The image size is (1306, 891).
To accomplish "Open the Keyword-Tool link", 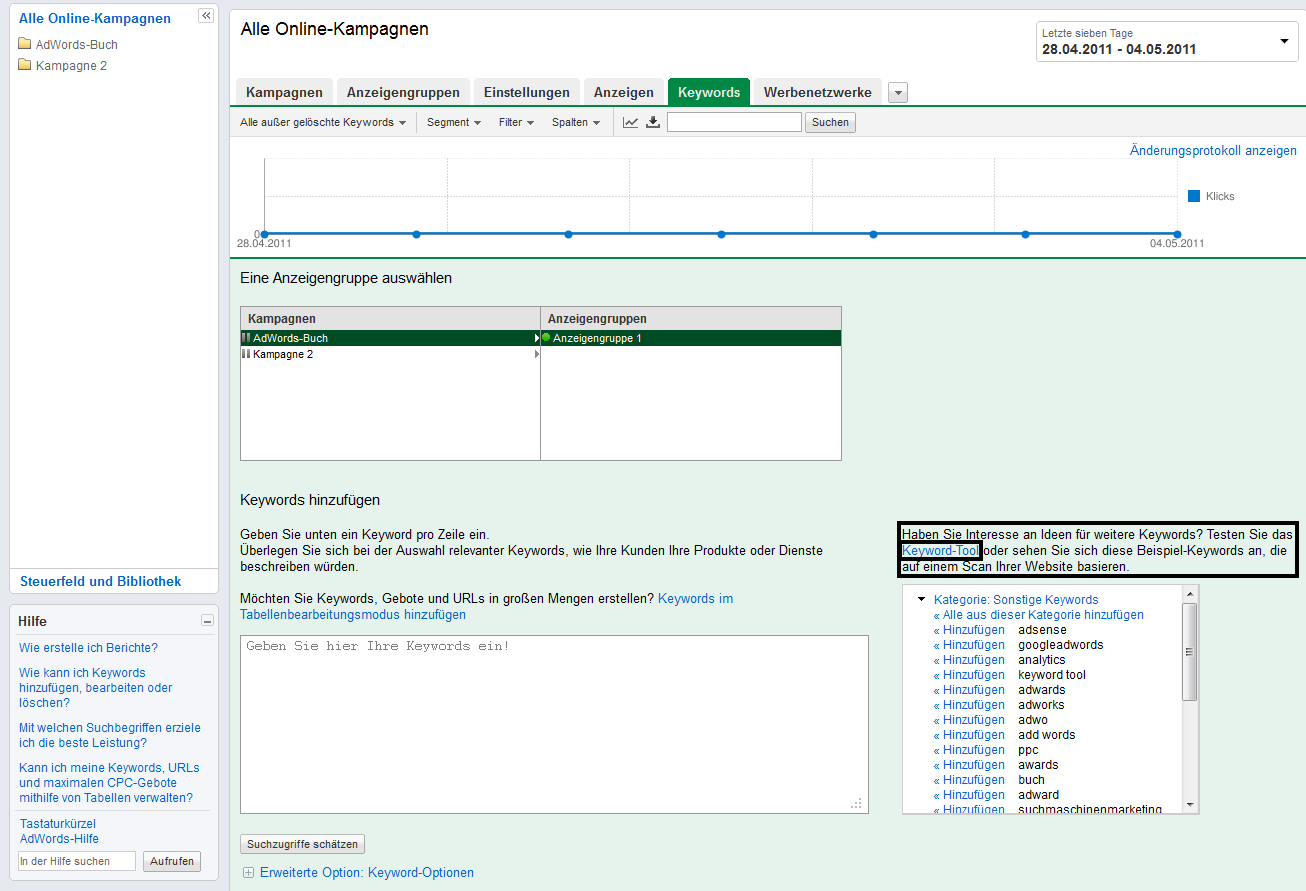I will (940, 550).
